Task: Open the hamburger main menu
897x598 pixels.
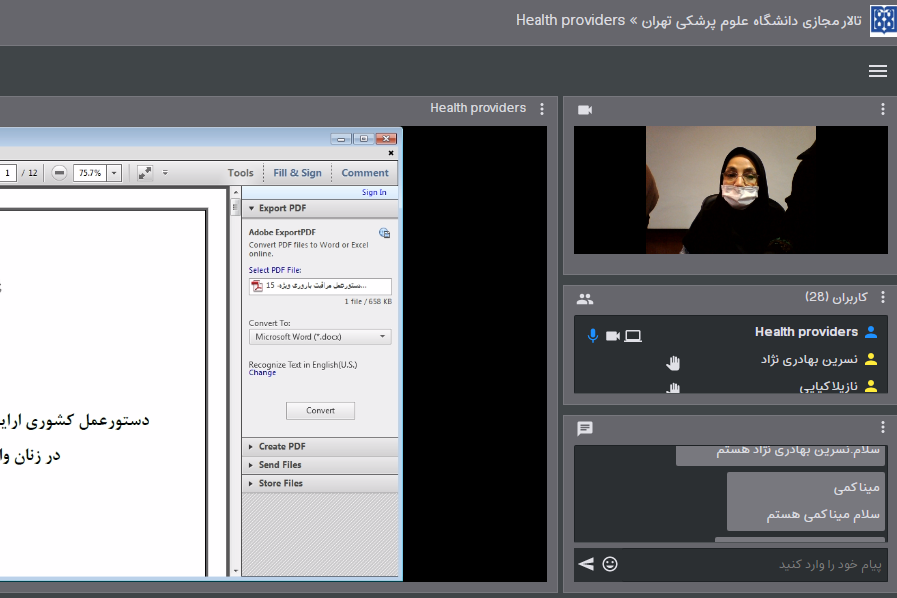Action: coord(877,71)
